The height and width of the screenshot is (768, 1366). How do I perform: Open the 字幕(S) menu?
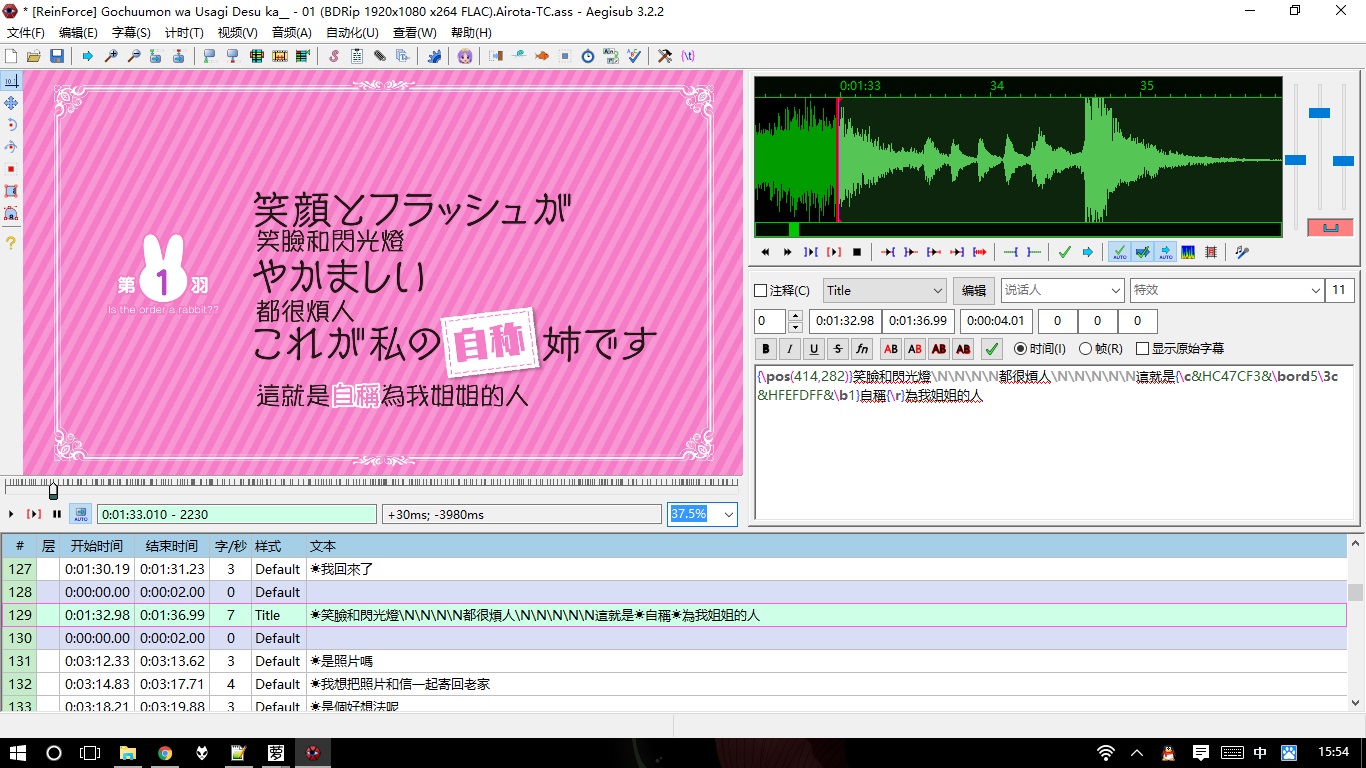[131, 33]
